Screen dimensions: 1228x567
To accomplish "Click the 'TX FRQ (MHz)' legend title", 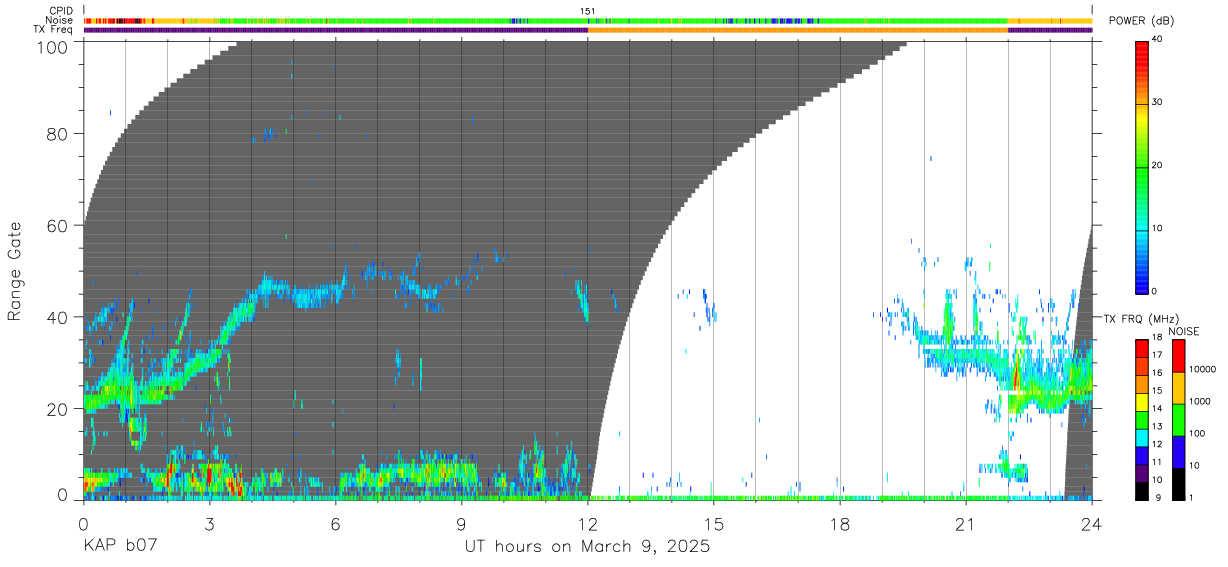I will point(1141,318).
